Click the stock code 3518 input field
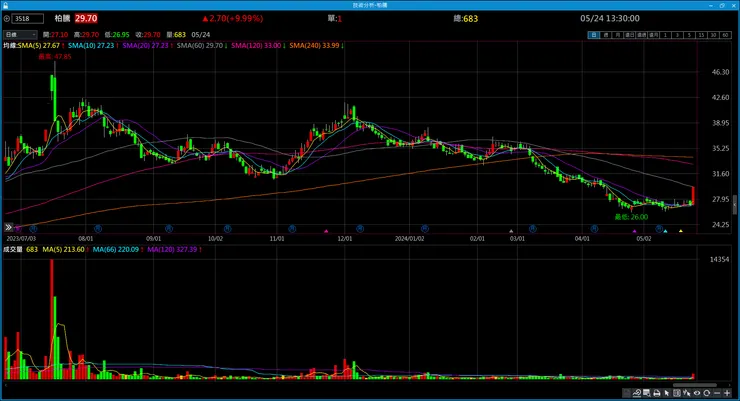Viewport: 740px width, 401px height. point(28,19)
